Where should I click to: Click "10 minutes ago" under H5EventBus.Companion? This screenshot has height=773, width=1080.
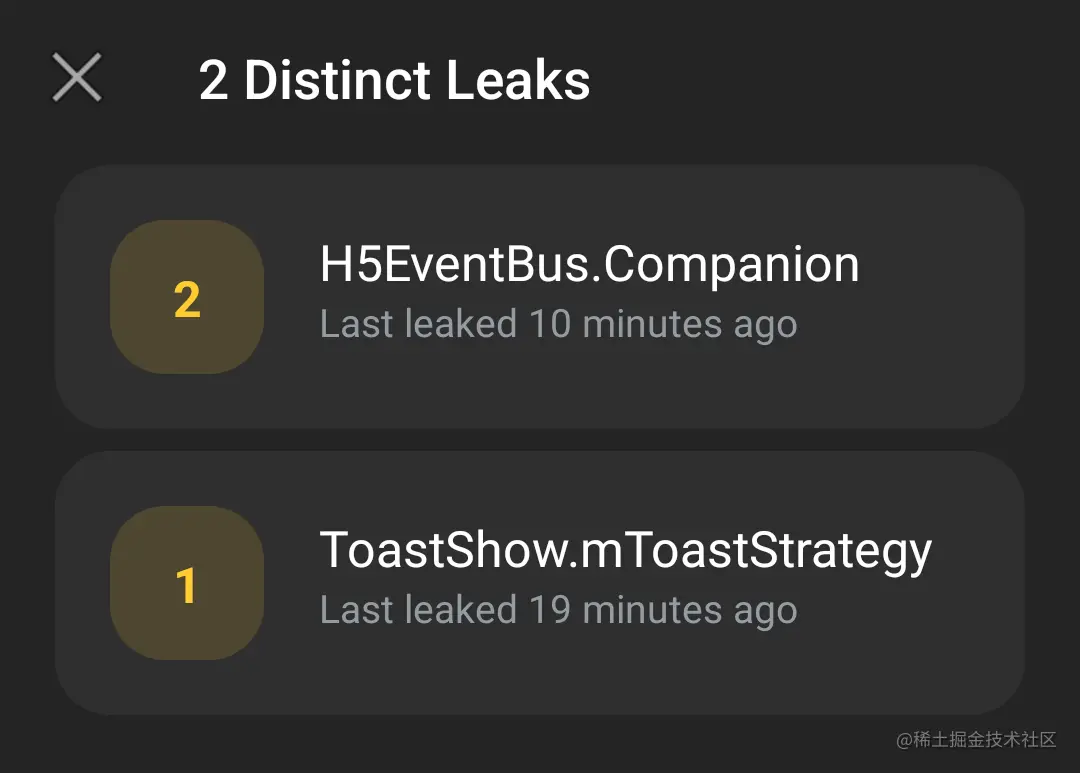tap(663, 324)
